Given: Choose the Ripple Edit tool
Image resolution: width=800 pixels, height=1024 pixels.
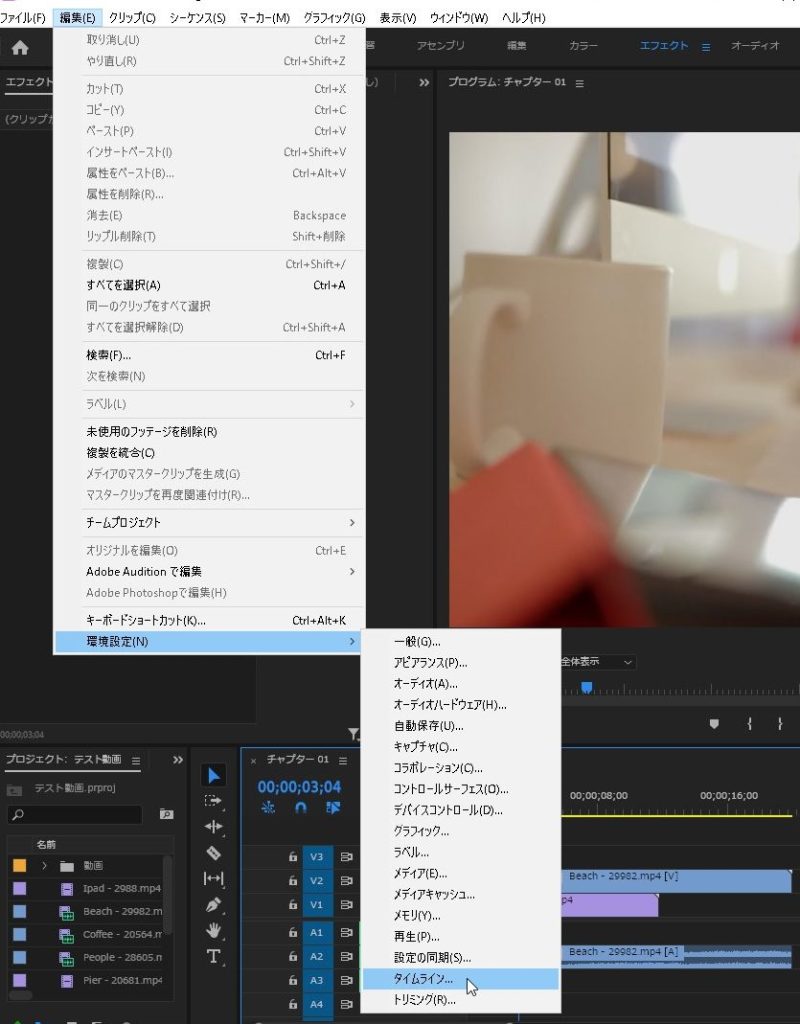Looking at the screenshot, I should 214,827.
